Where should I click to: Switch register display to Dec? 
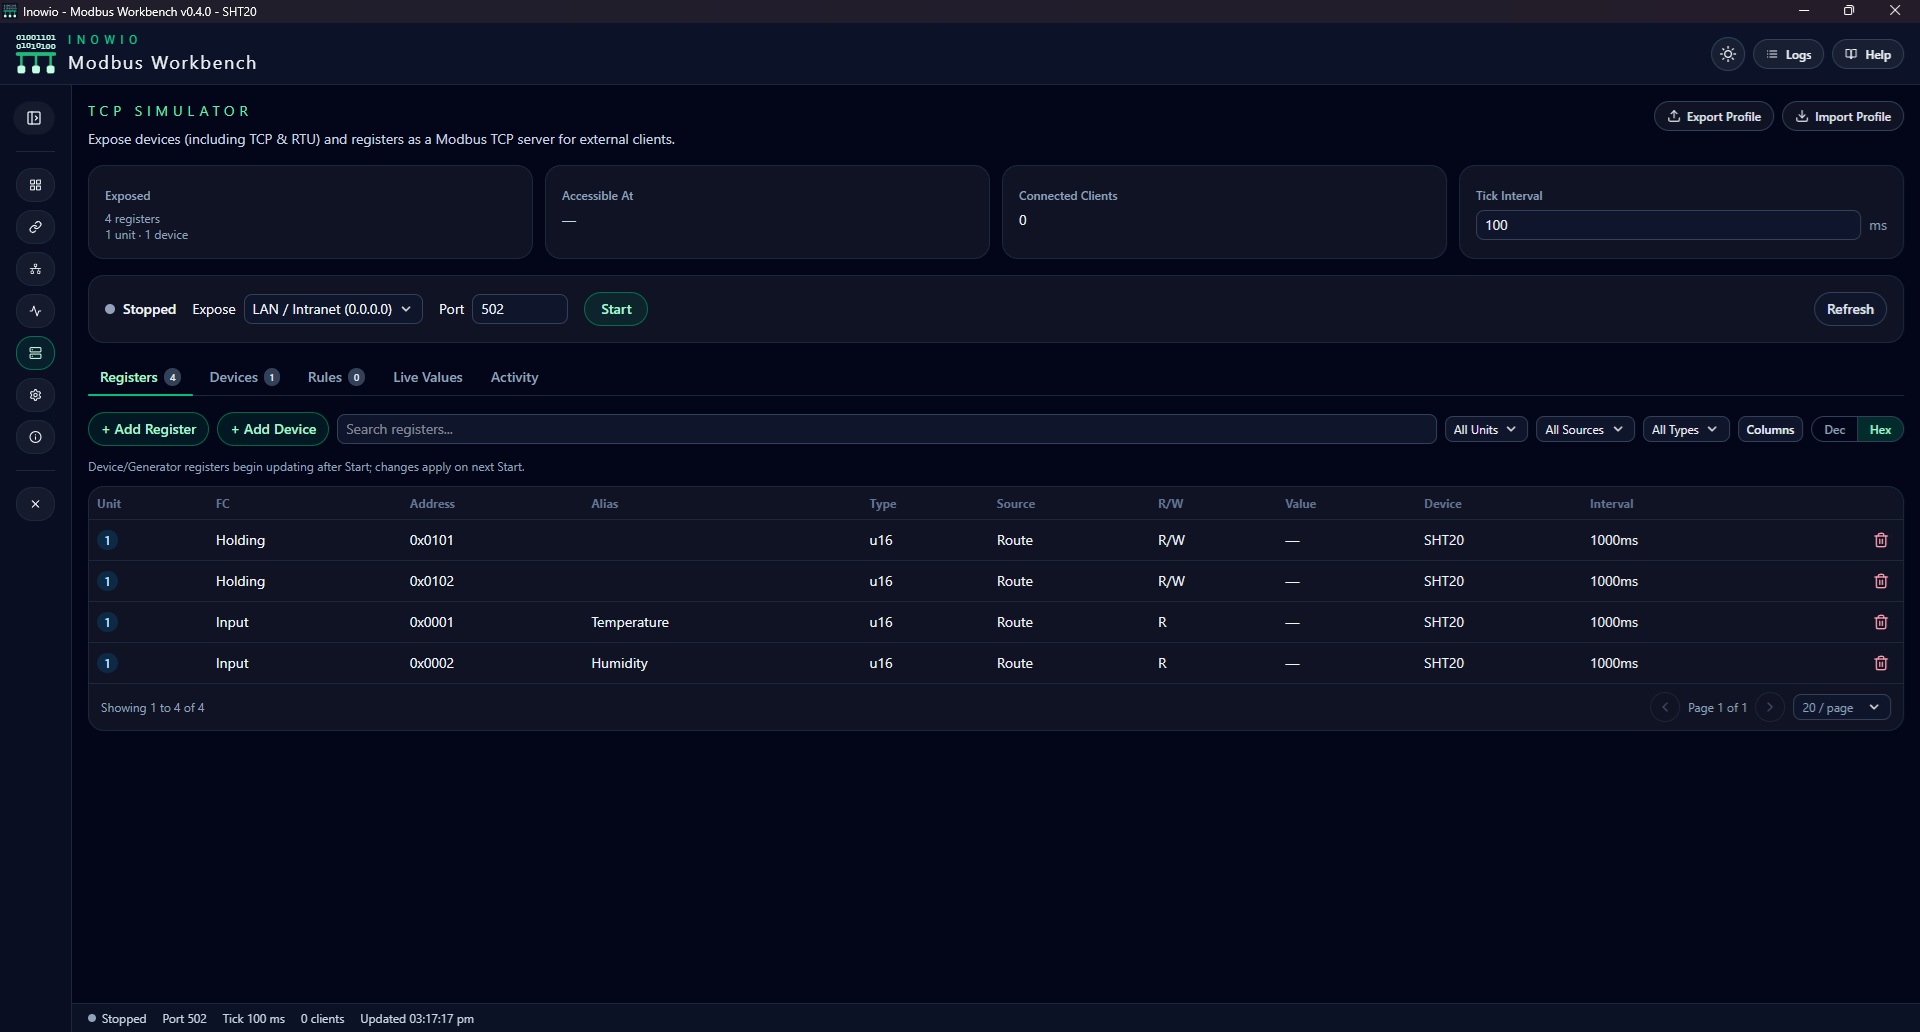coord(1834,429)
